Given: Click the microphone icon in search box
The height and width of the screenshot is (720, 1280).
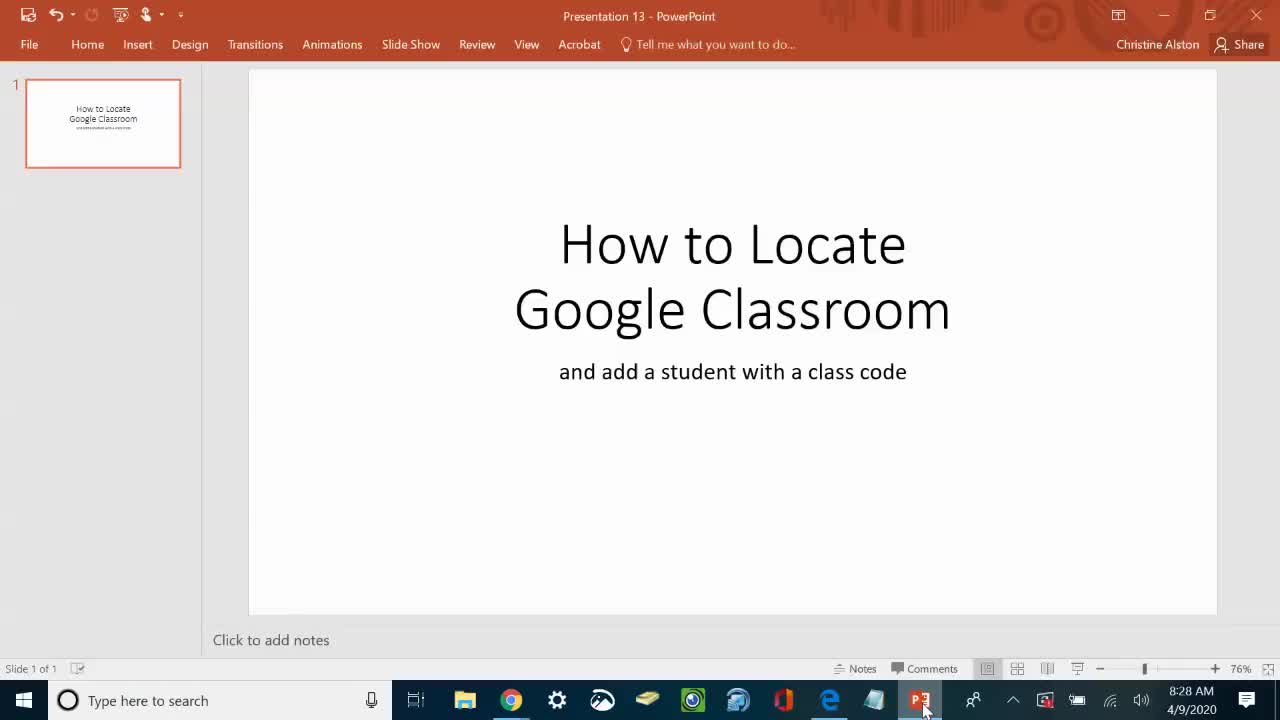Looking at the screenshot, I should click(371, 700).
